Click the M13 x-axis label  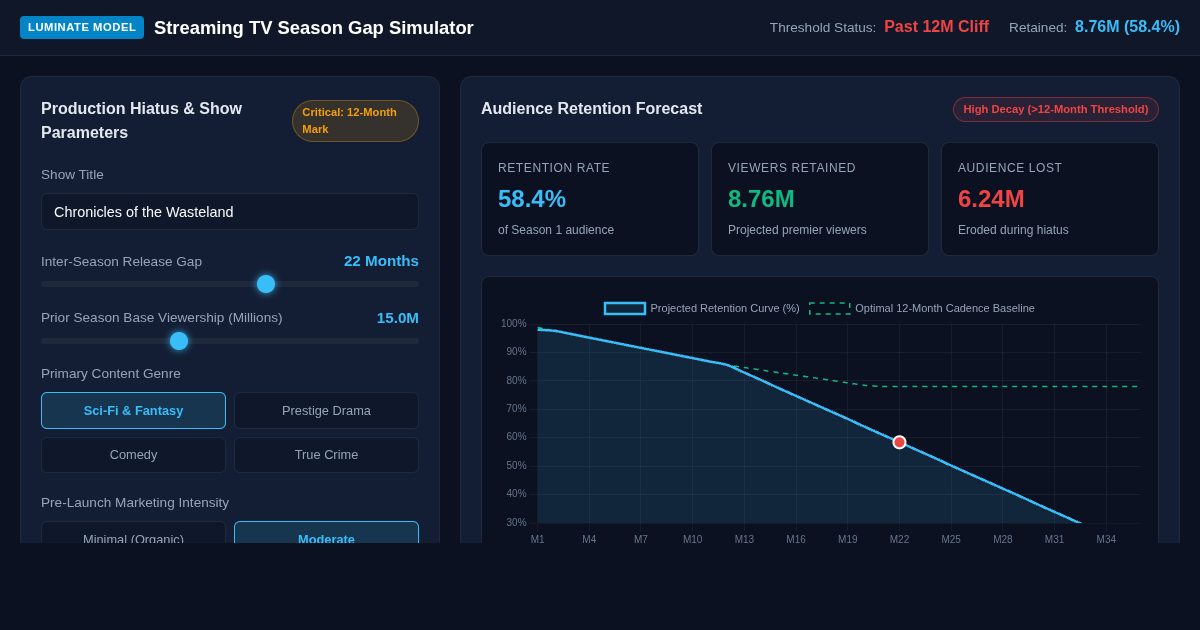point(744,540)
